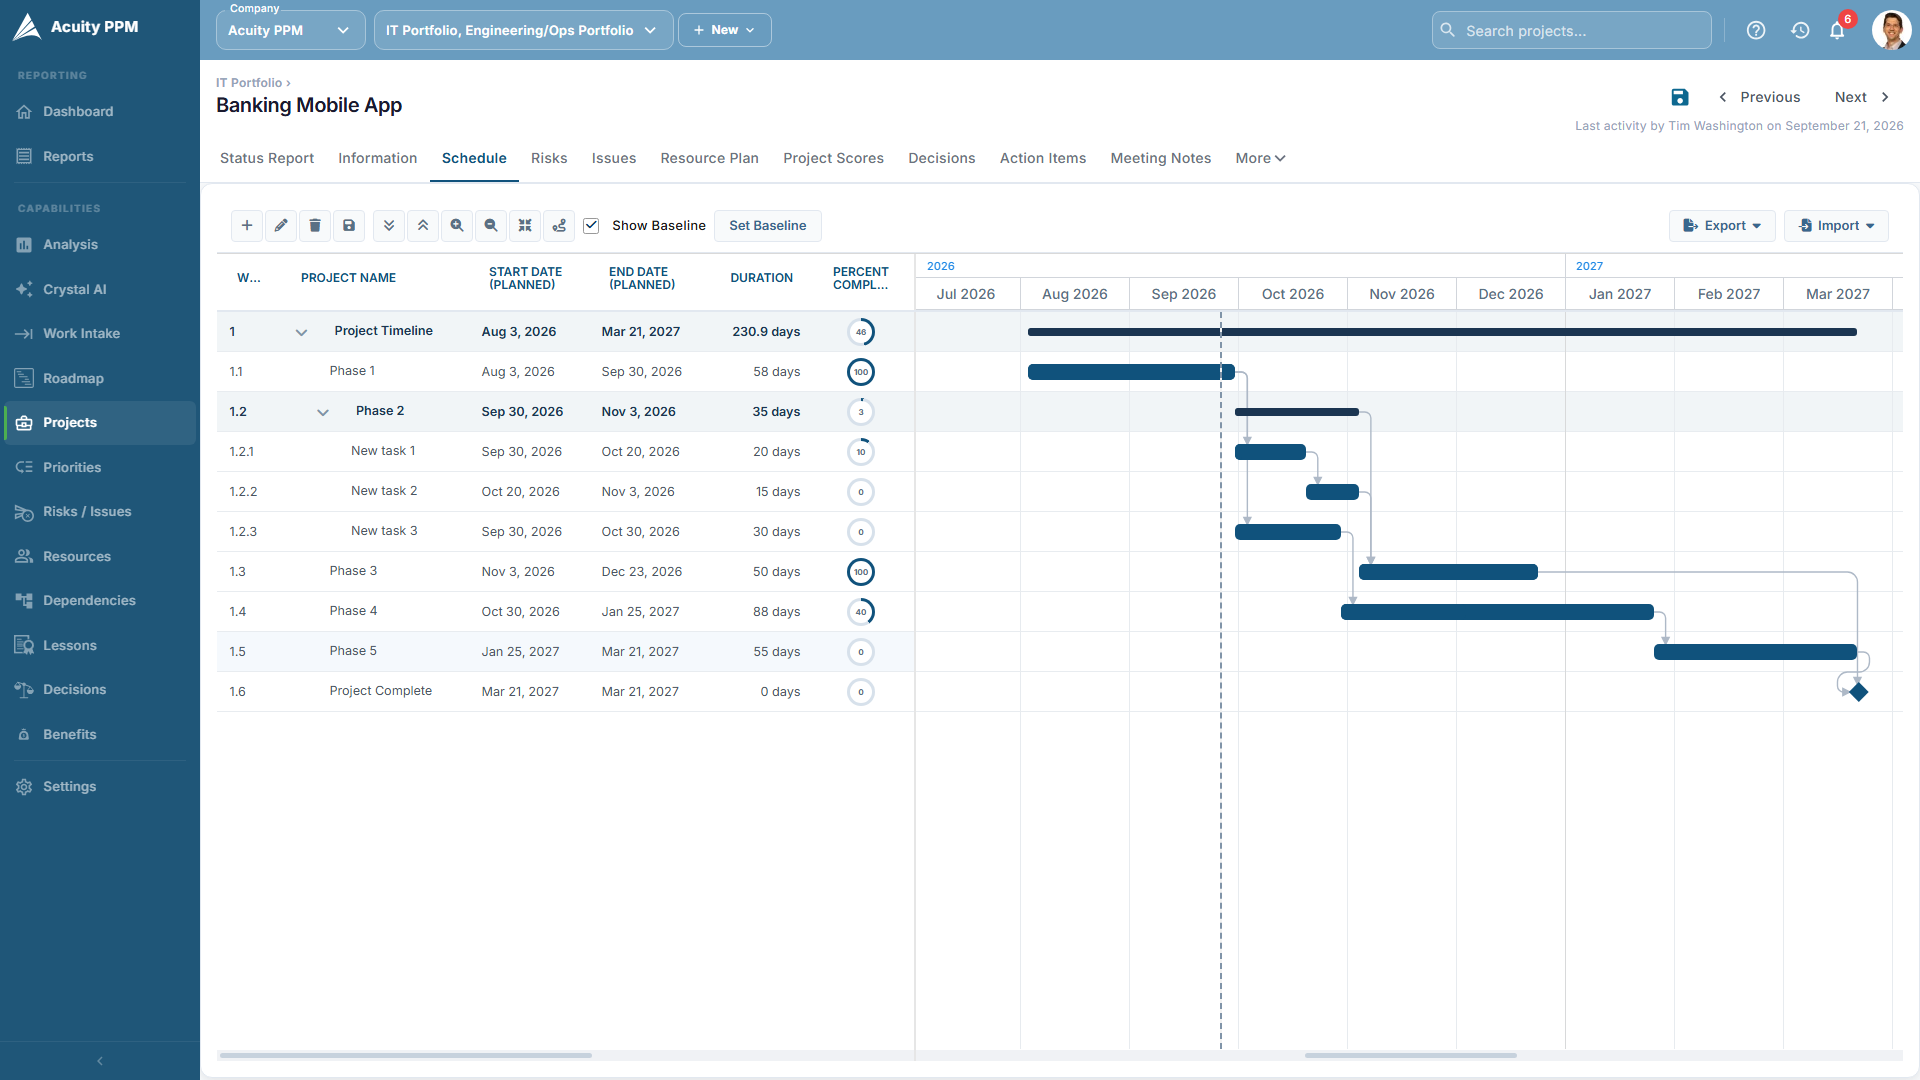Fit the Gantt chart to screen
The height and width of the screenshot is (1080, 1920).
coord(525,226)
